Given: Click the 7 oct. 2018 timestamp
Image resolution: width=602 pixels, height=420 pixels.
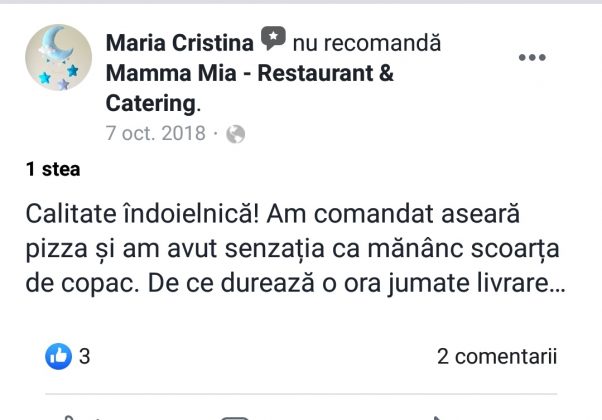Looking at the screenshot, I should (156, 133).
